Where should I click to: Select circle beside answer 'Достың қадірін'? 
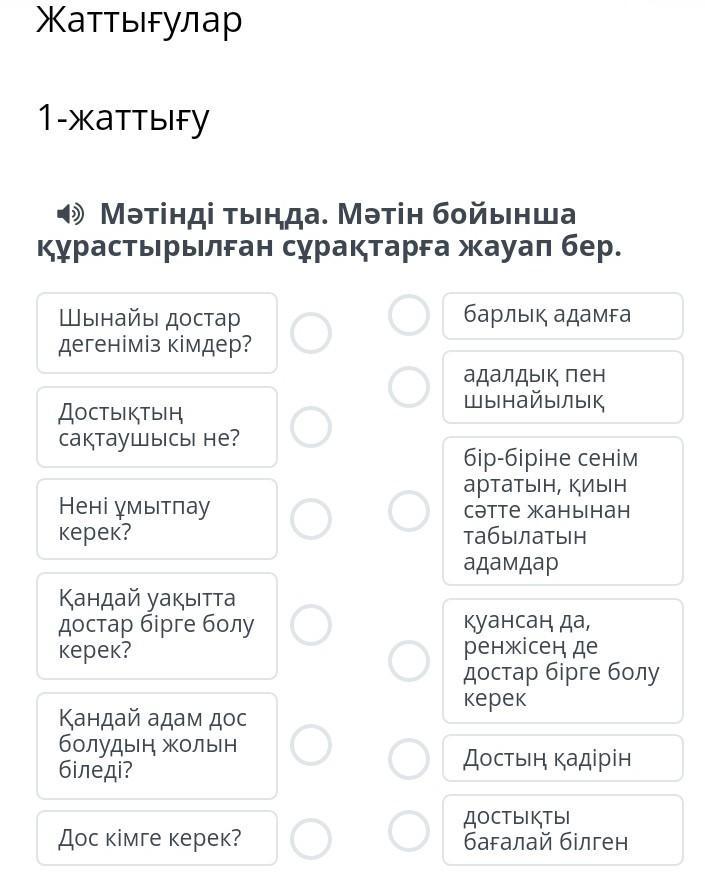[408, 758]
